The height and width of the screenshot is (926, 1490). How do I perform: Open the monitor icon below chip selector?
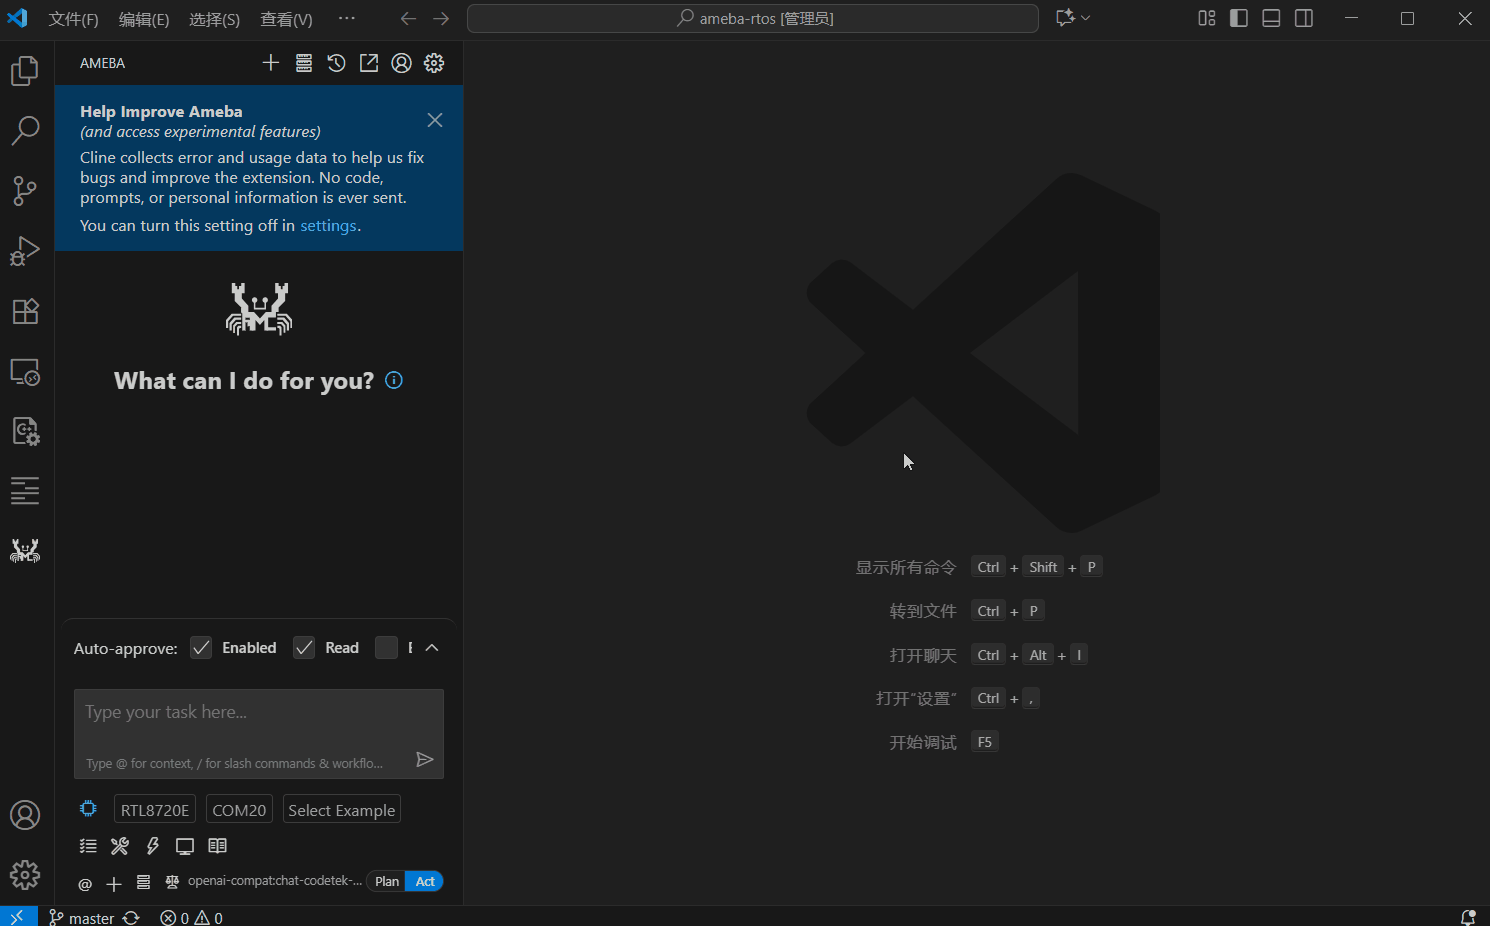click(185, 846)
